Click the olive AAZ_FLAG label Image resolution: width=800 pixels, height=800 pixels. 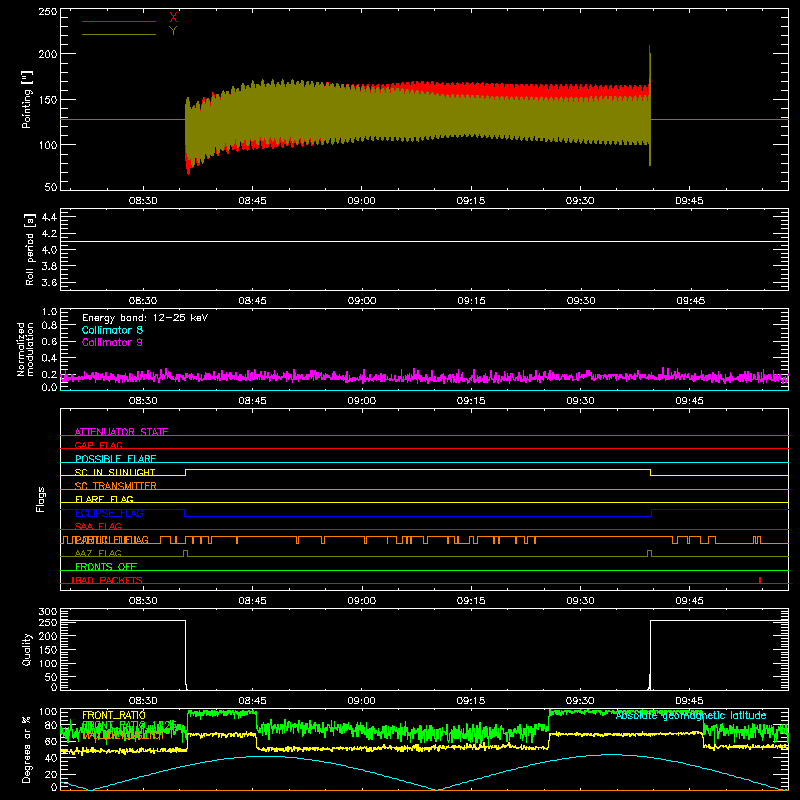pyautogui.click(x=98, y=553)
